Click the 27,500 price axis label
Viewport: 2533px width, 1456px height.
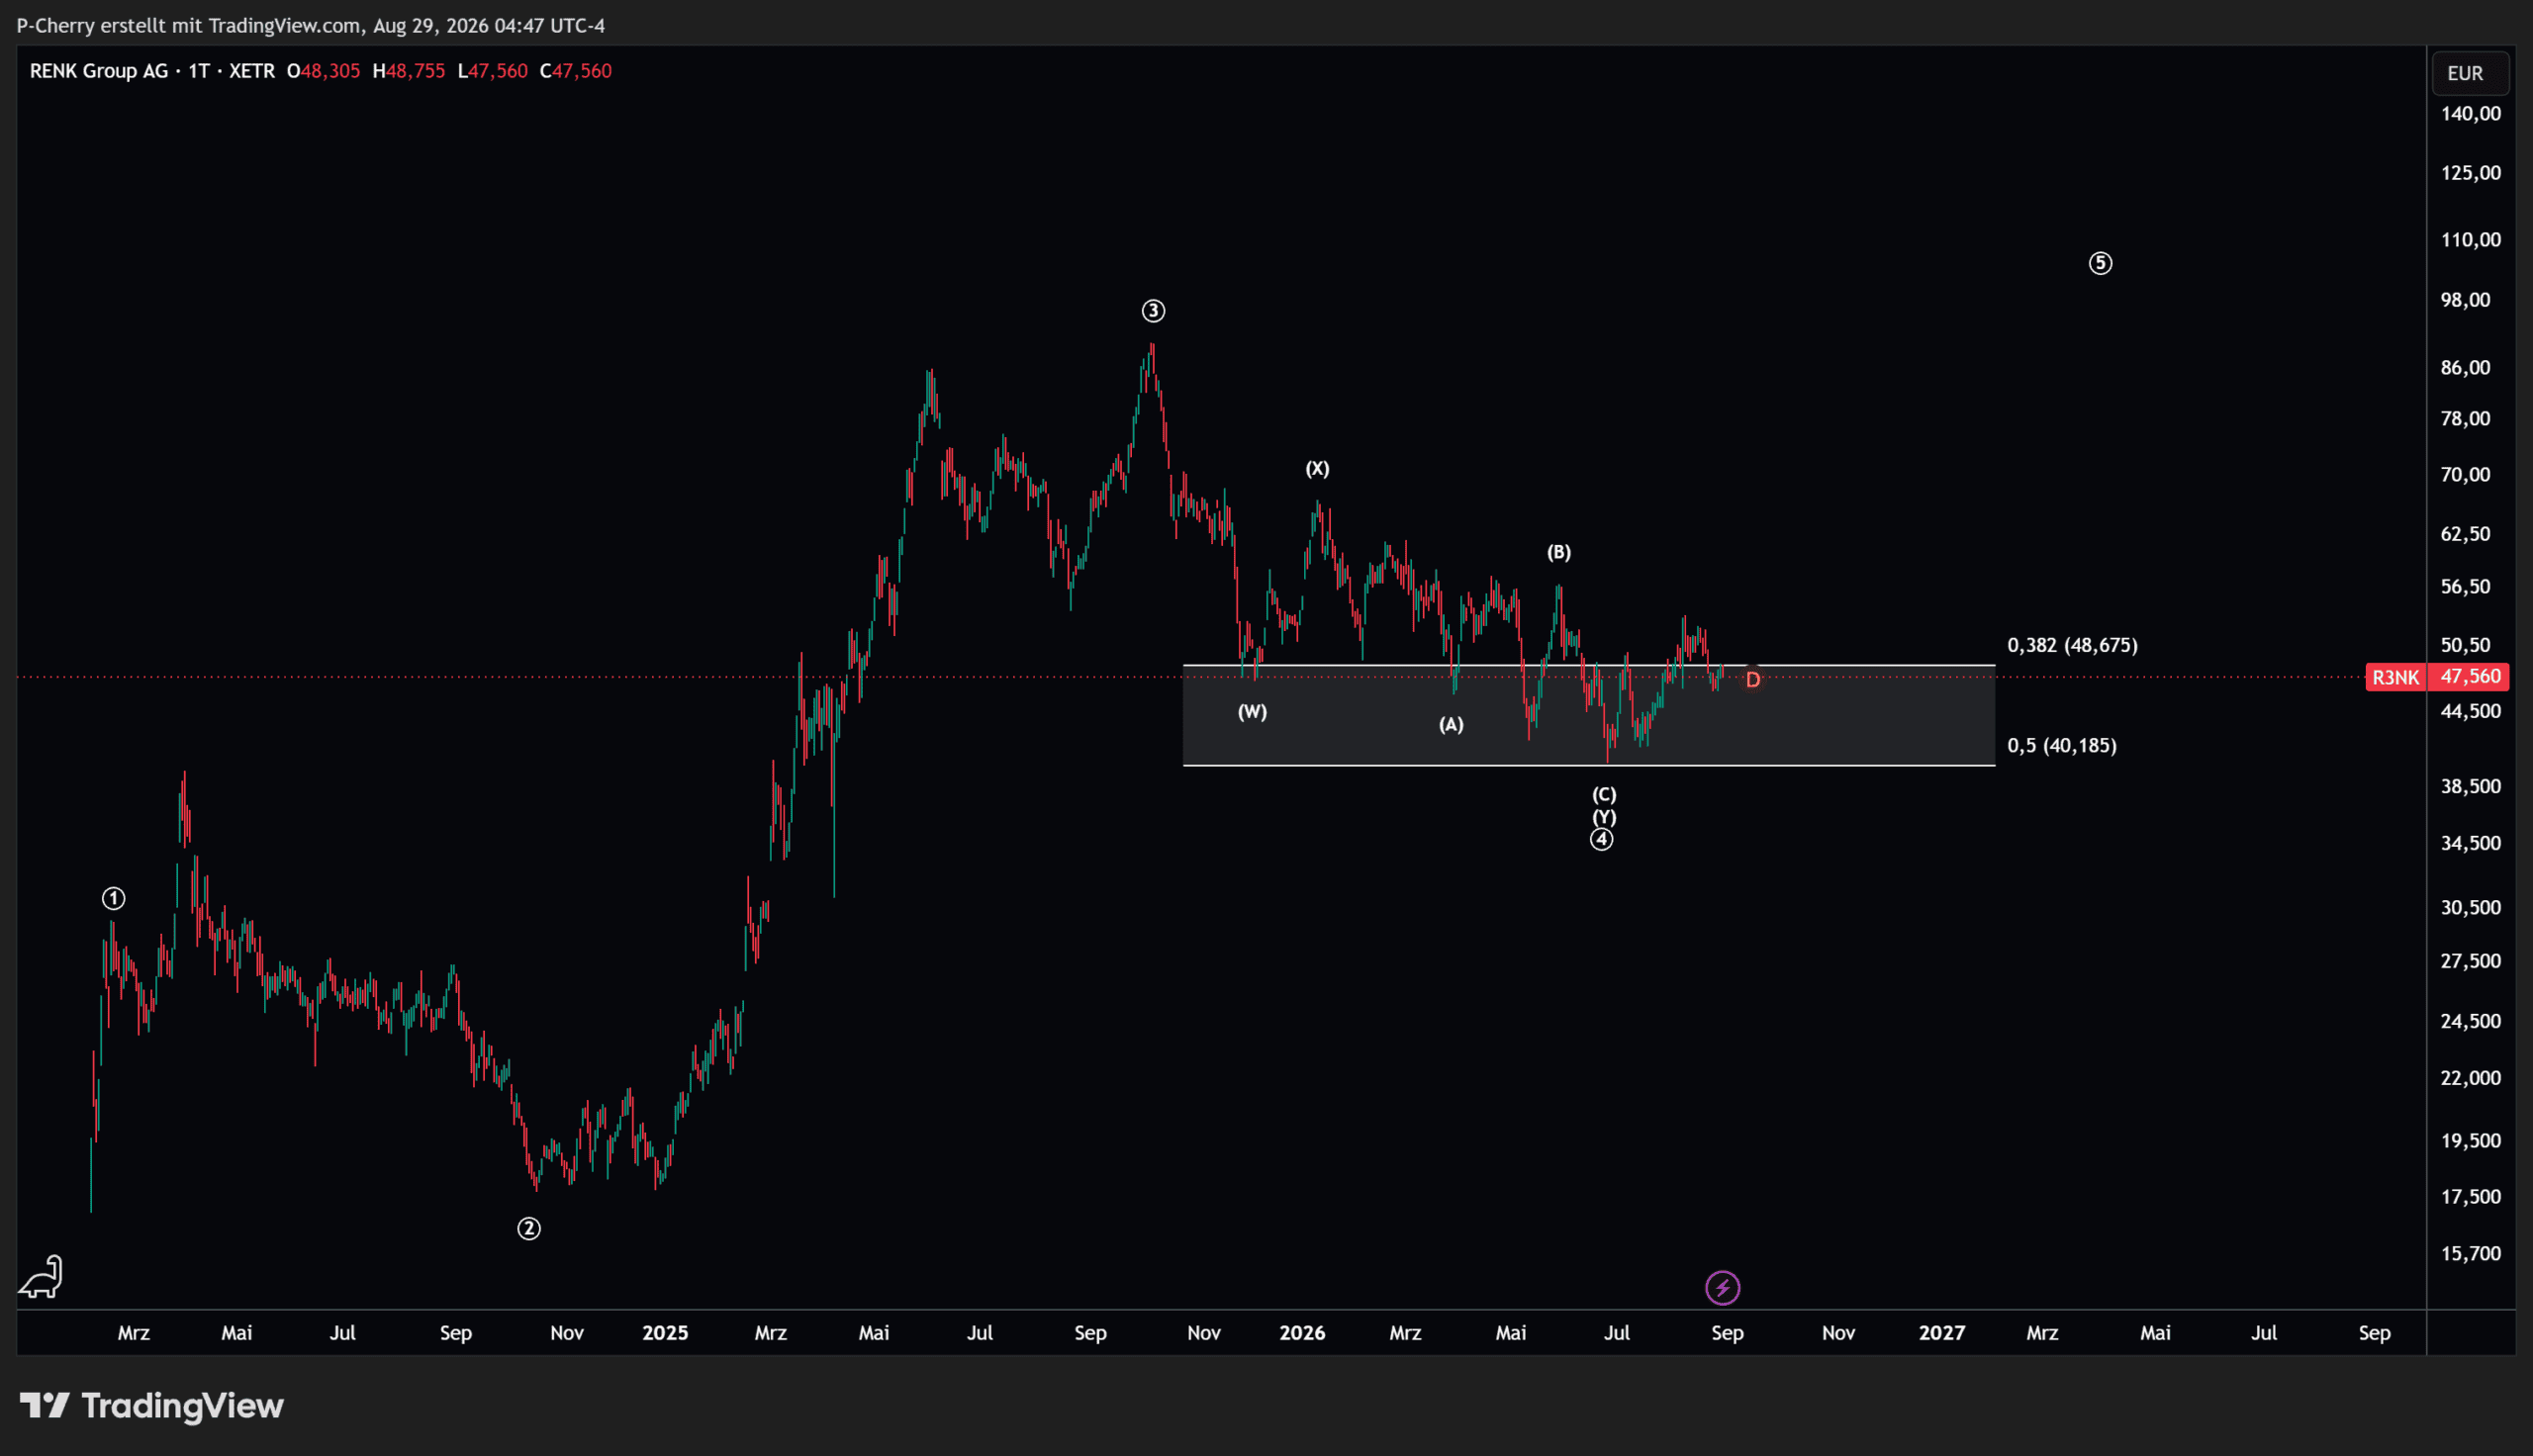(x=2471, y=961)
